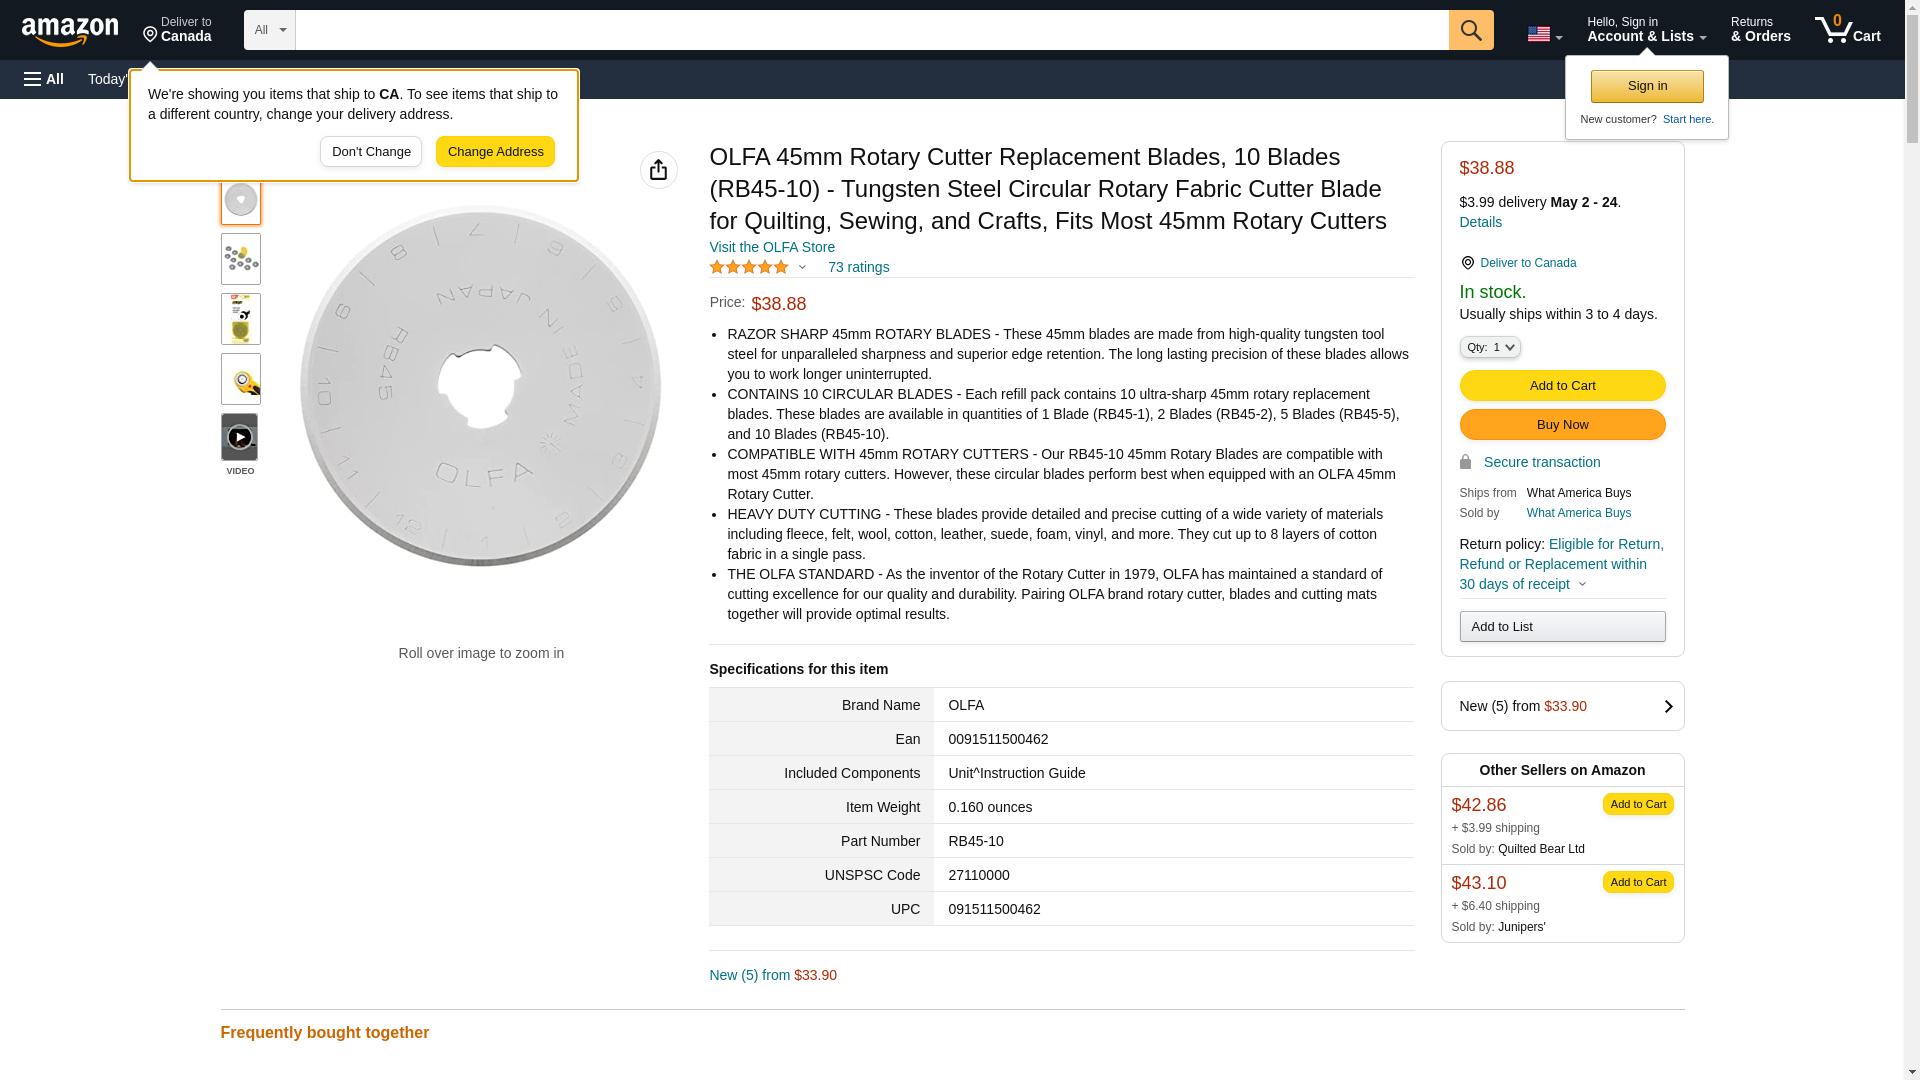Open the Qty quantity dropdown
The height and width of the screenshot is (1080, 1920).
click(x=1489, y=347)
